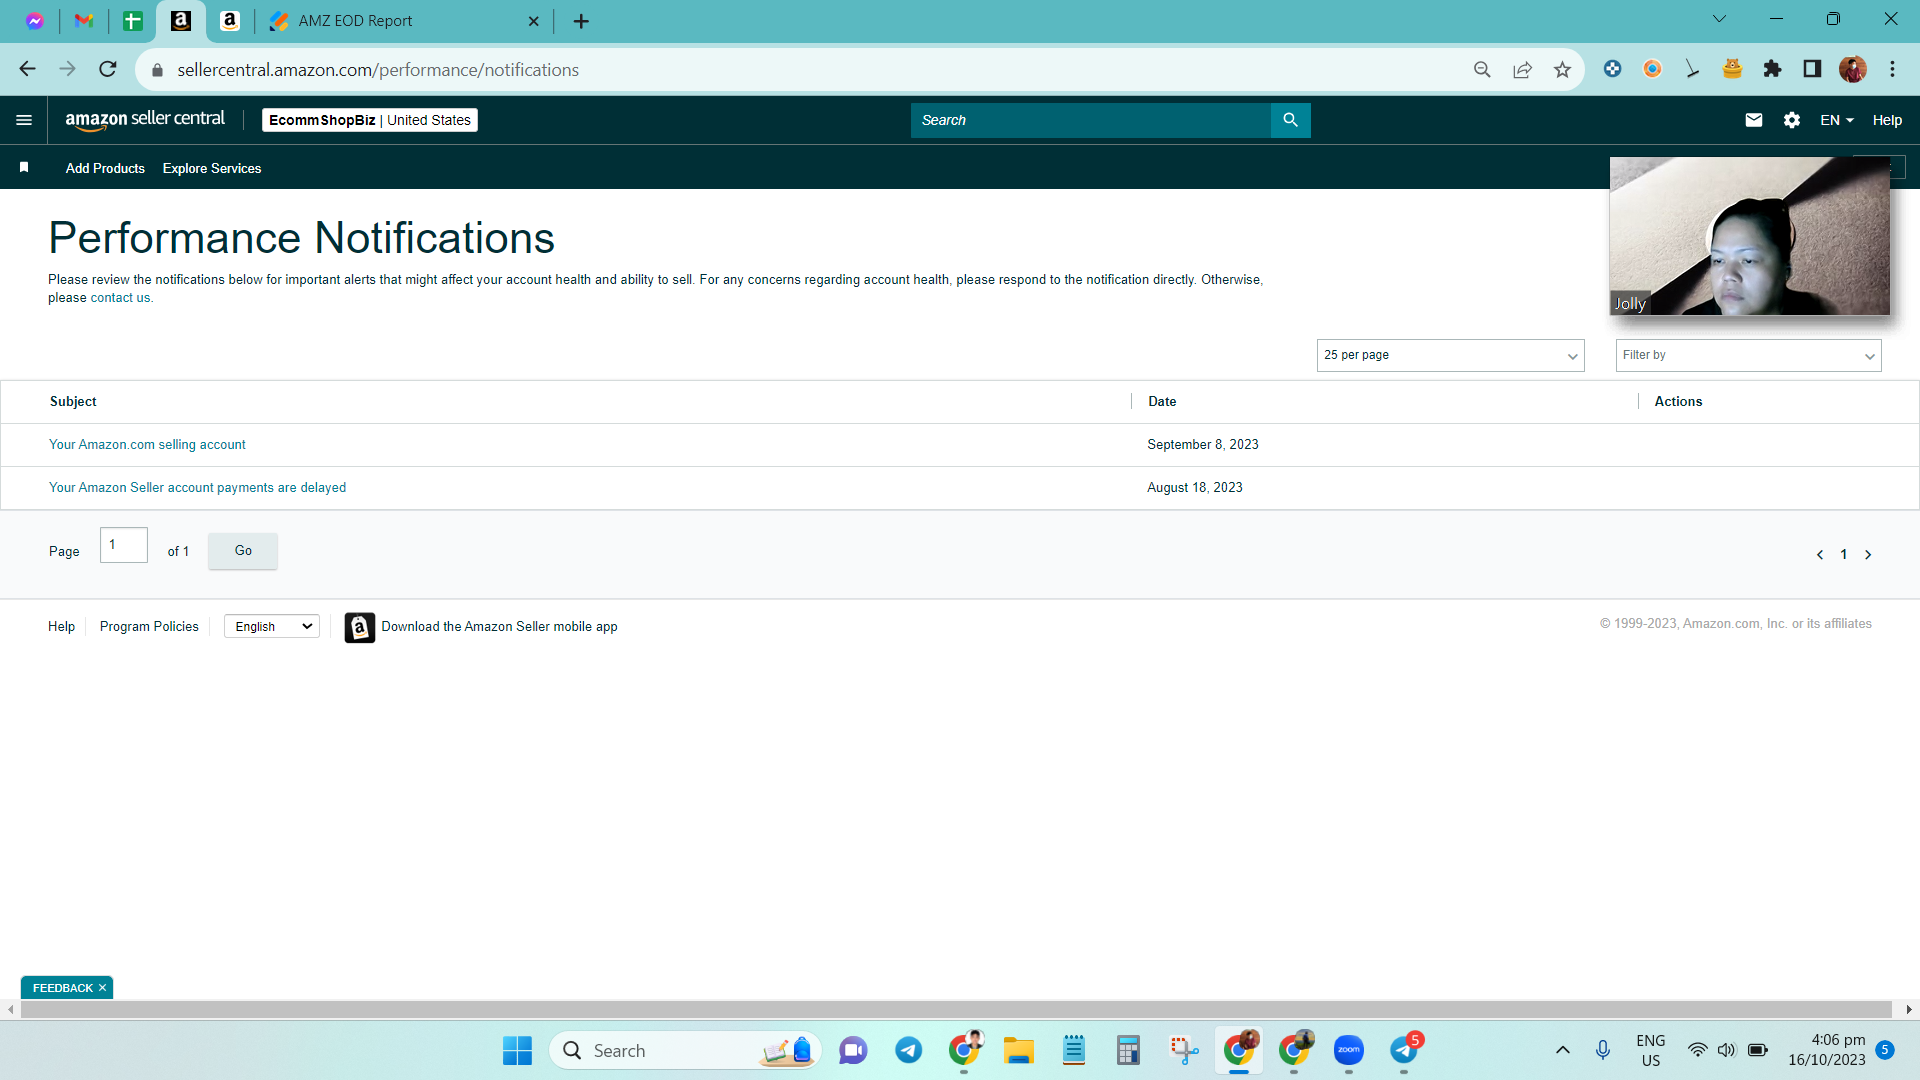Image resolution: width=1920 pixels, height=1080 pixels.
Task: Open the settings gear icon
Action: coord(1792,120)
